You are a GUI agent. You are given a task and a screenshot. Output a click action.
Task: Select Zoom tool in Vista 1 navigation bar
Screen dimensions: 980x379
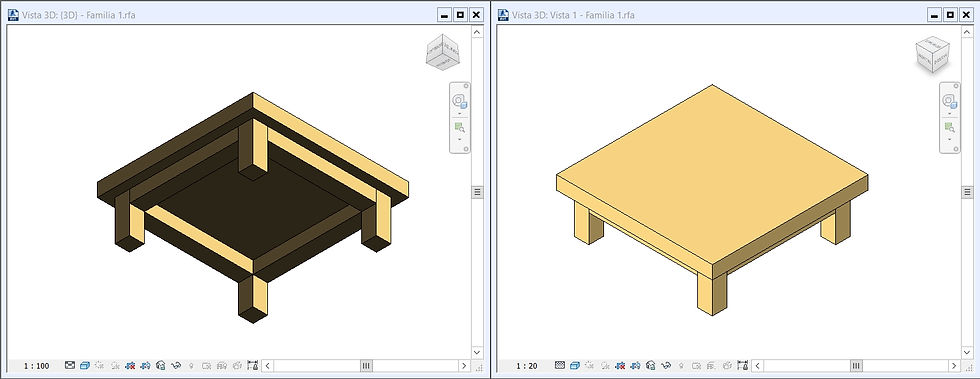[x=950, y=128]
